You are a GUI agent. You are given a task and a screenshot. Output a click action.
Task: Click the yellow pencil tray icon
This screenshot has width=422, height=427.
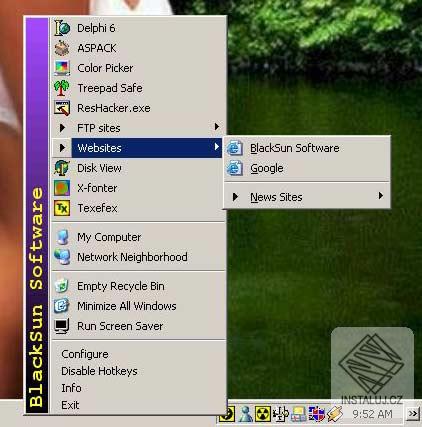[x=334, y=414]
